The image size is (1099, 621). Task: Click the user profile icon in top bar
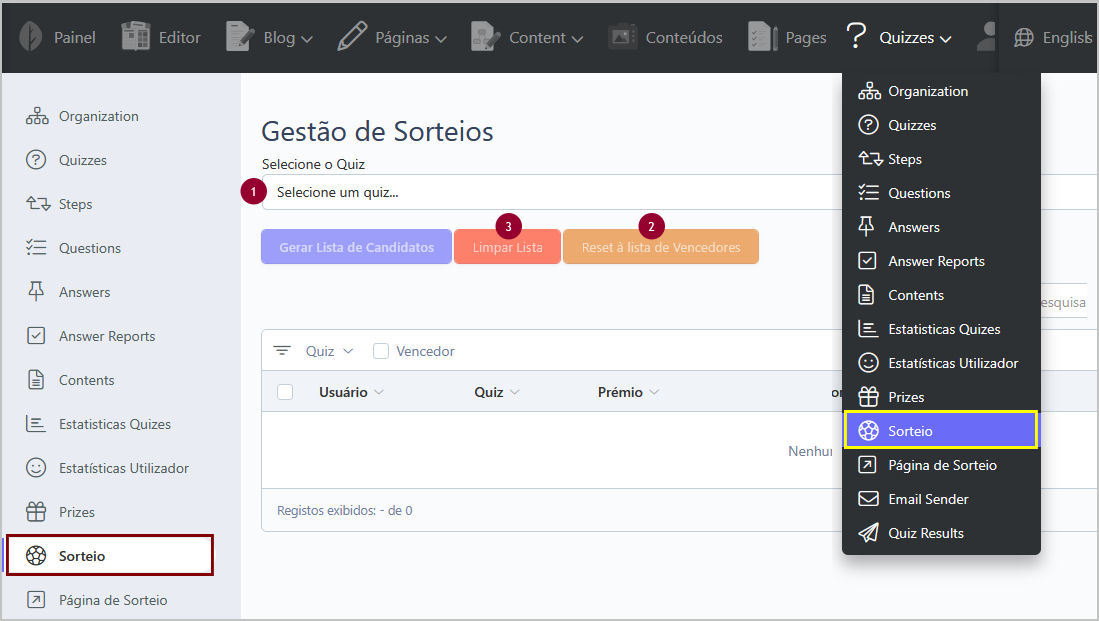pos(987,36)
